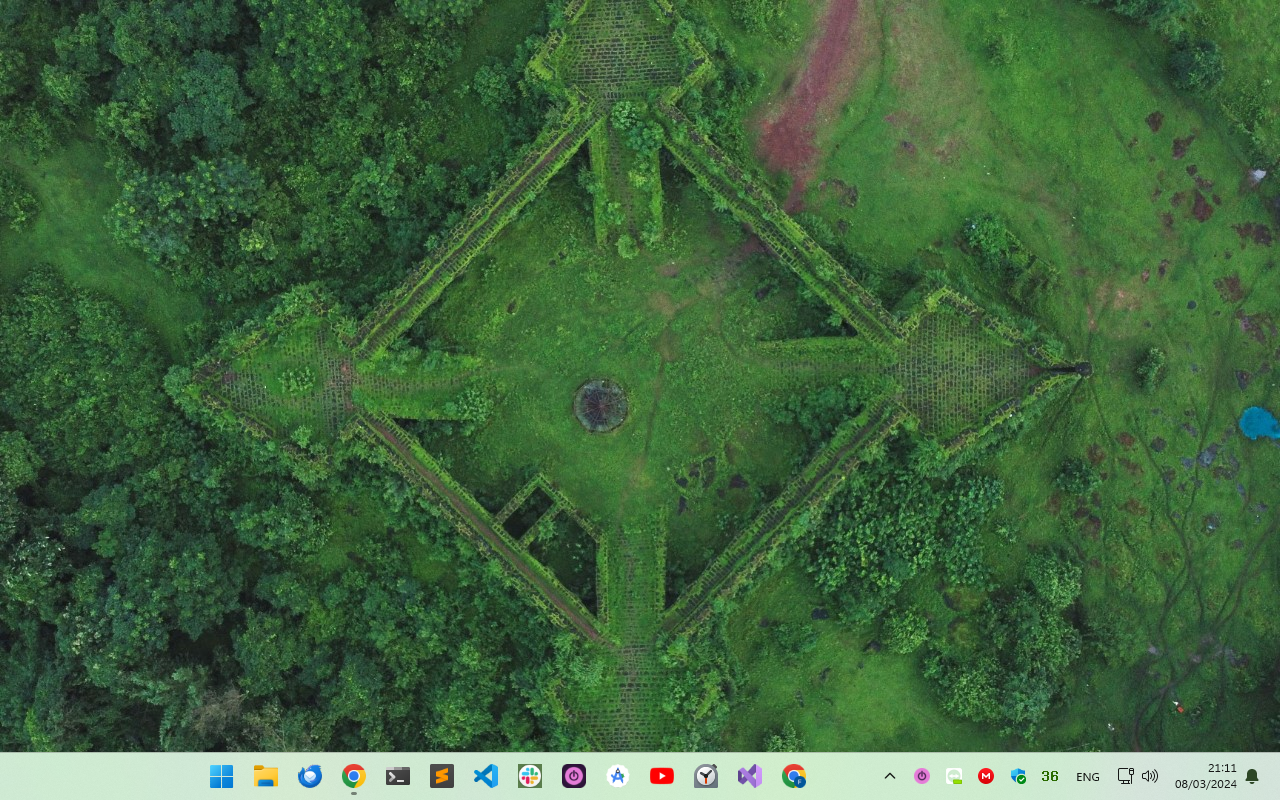Open Chrome with profile badge in taskbar
1280x800 pixels.
tap(794, 776)
